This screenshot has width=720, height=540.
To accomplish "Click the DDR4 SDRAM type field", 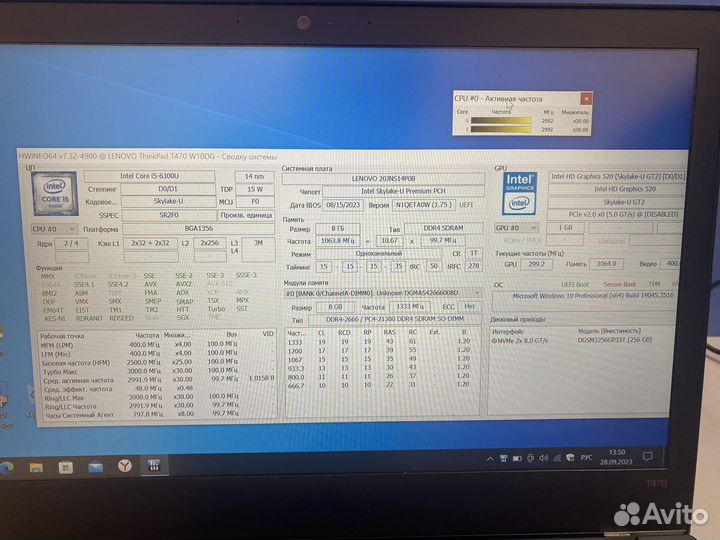I will click(x=444, y=228).
